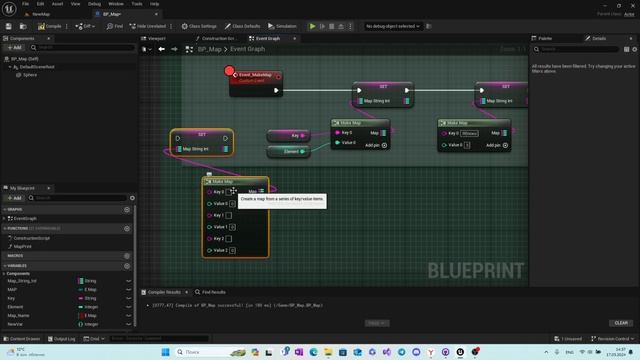Click Add in the My Blueprint panel
Image resolution: width=640 pixels, height=360 pixels.
click(14, 198)
